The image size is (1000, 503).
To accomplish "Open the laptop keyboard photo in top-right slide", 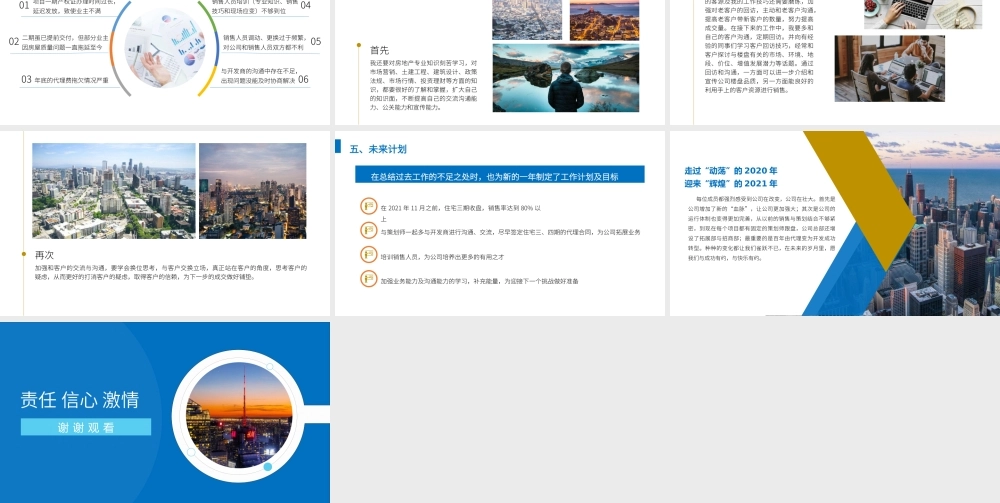I will click(923, 13).
